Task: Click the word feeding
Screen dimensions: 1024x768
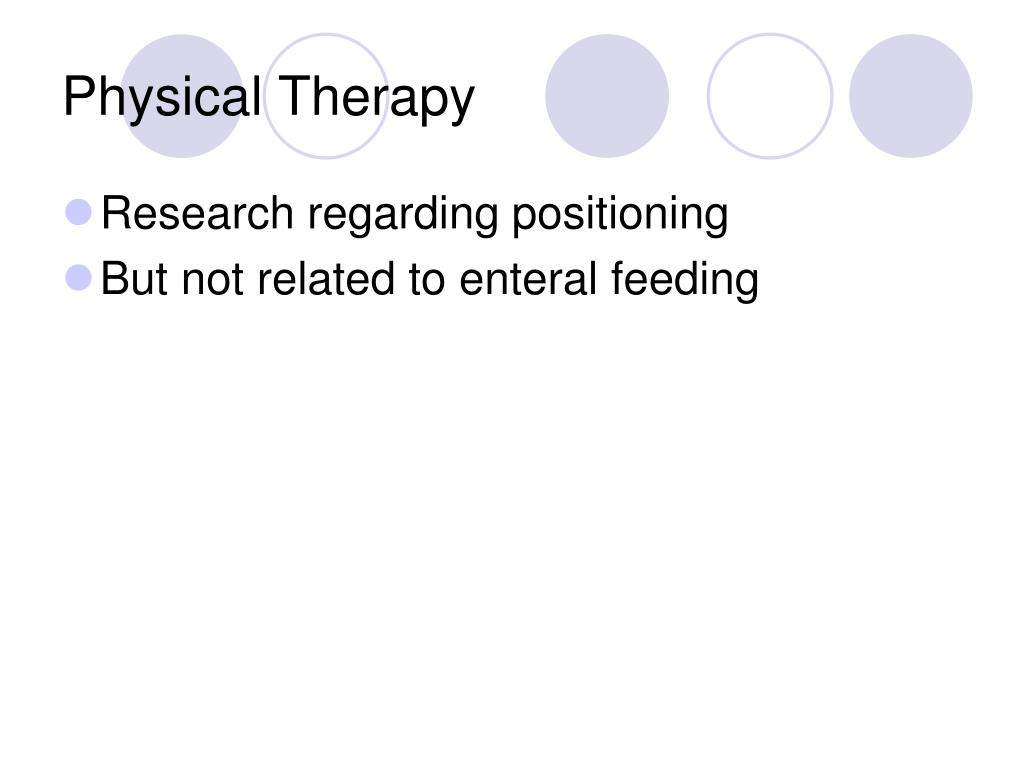Action: point(684,282)
